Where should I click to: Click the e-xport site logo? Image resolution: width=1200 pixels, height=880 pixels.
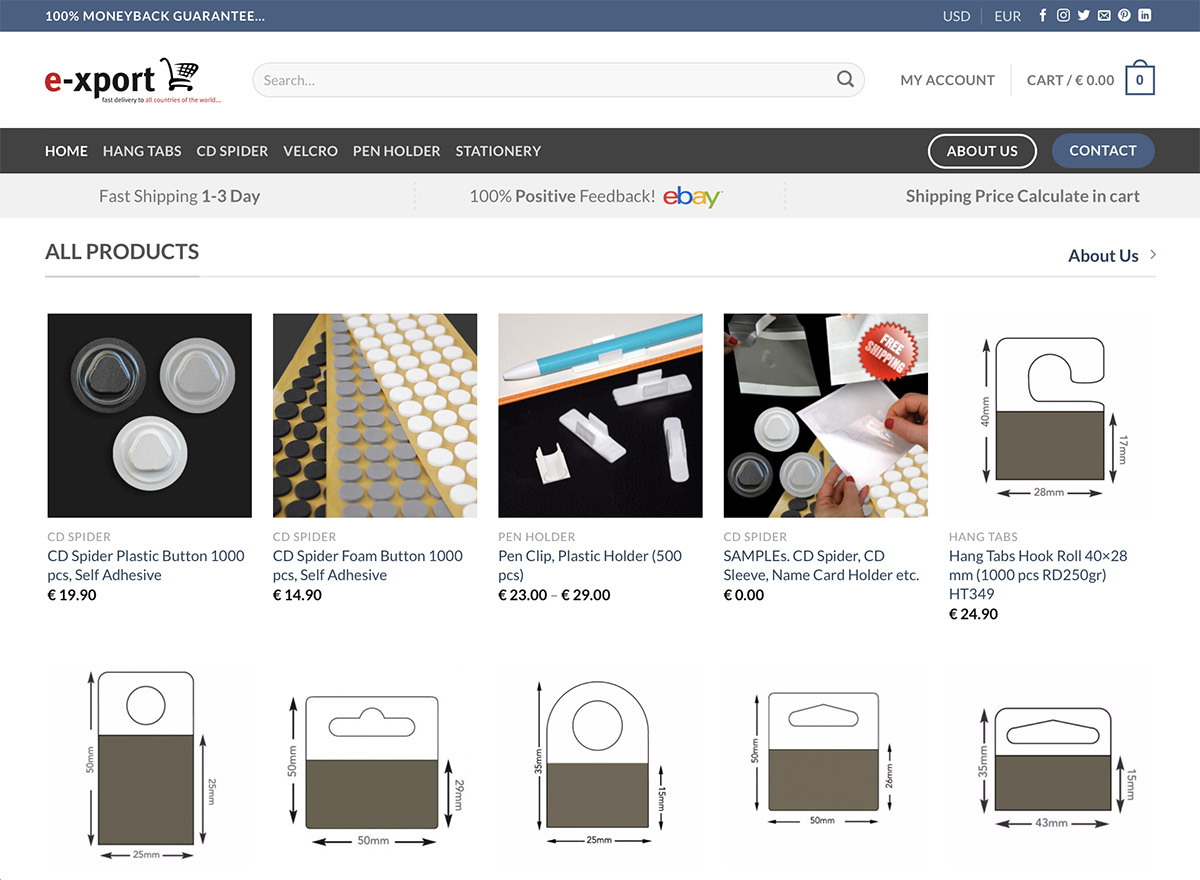122,80
